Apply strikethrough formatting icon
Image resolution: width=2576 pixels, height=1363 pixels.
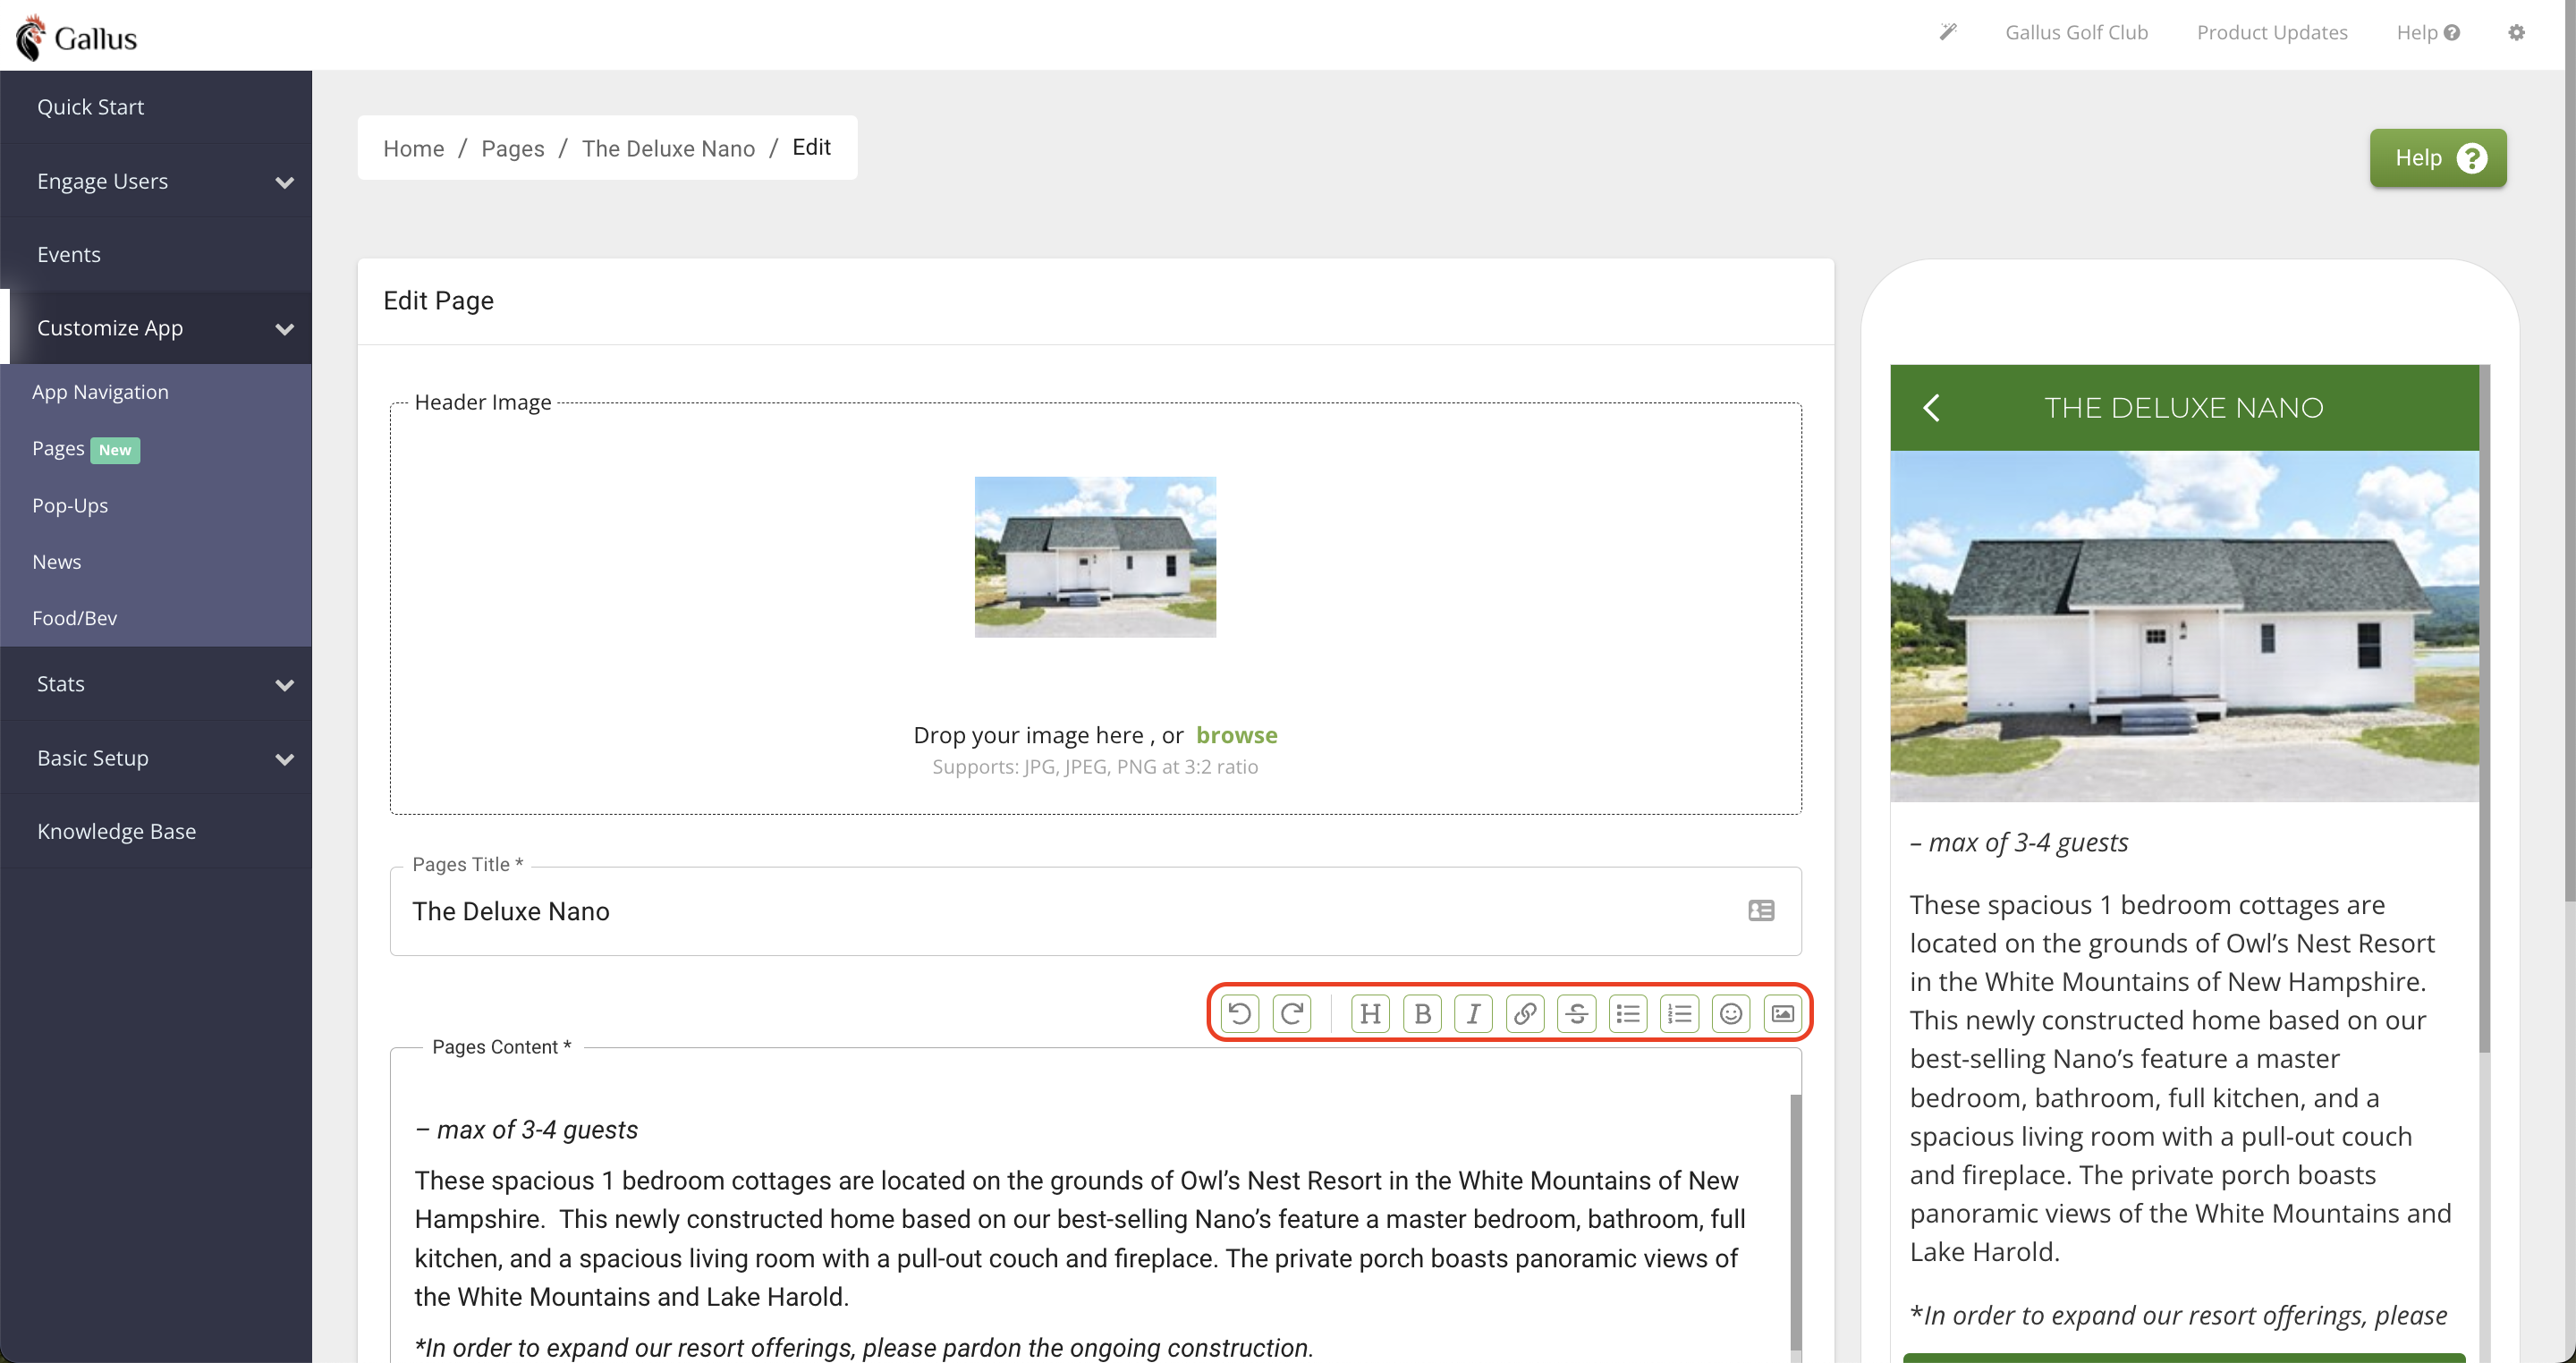(1577, 1013)
